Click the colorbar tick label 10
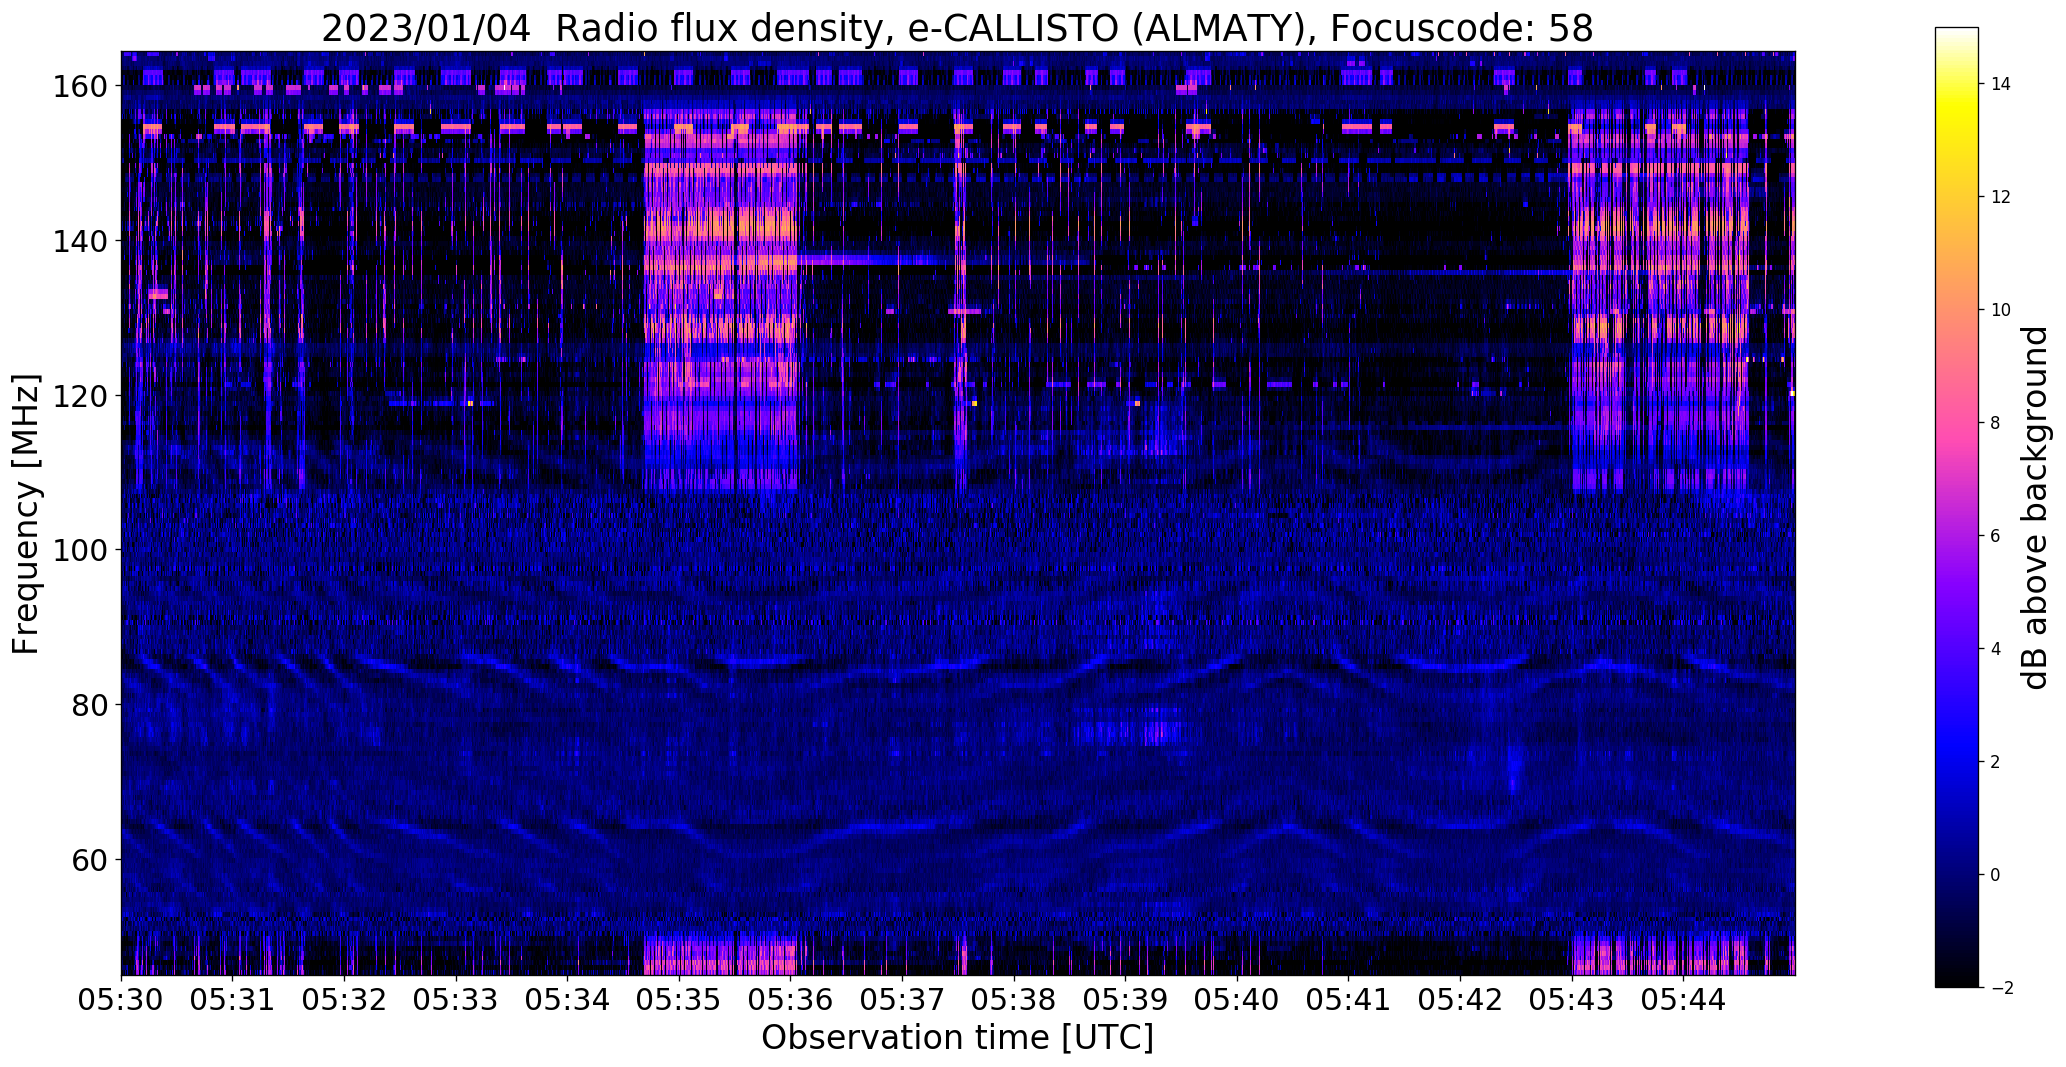This screenshot has width=2066, height=1067. tap(2000, 310)
